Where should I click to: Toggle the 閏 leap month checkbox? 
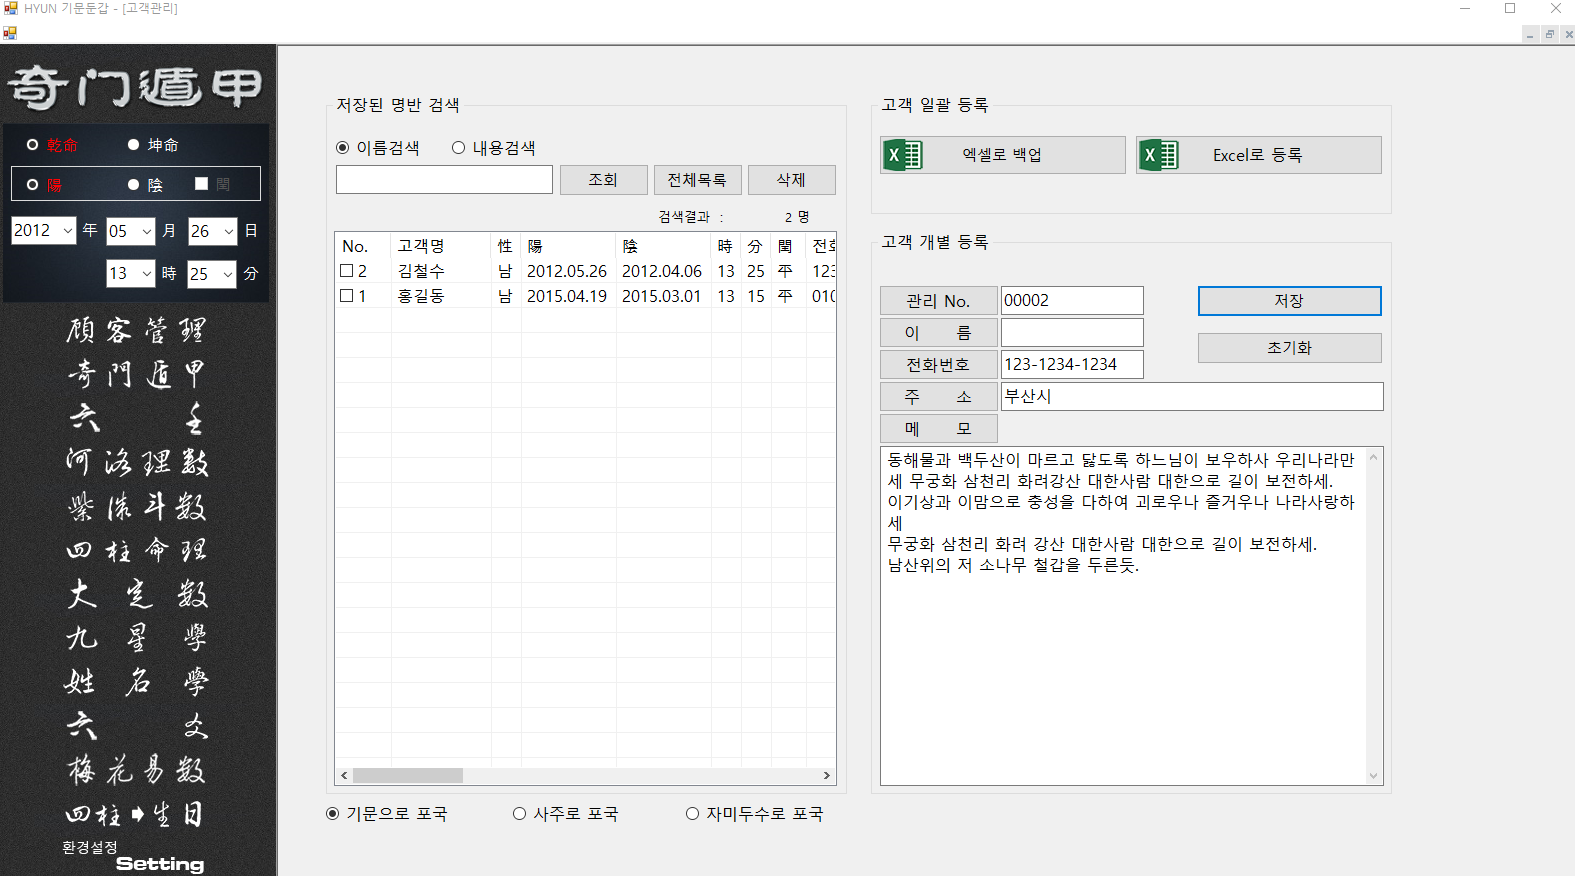(201, 184)
